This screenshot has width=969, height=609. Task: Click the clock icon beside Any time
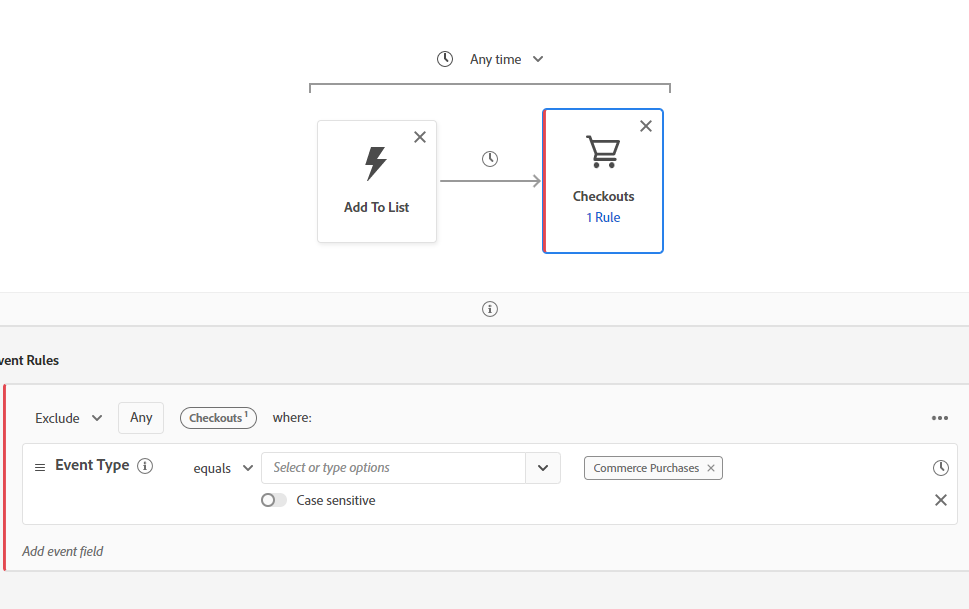tap(445, 59)
